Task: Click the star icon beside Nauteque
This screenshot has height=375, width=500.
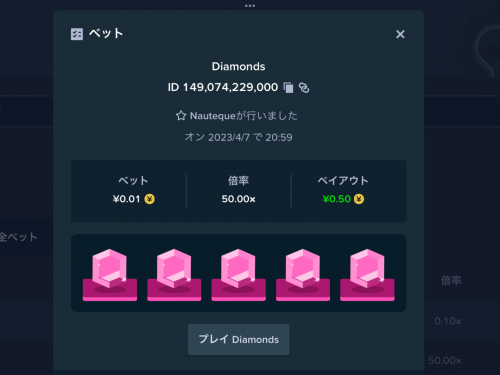Action: (181, 116)
